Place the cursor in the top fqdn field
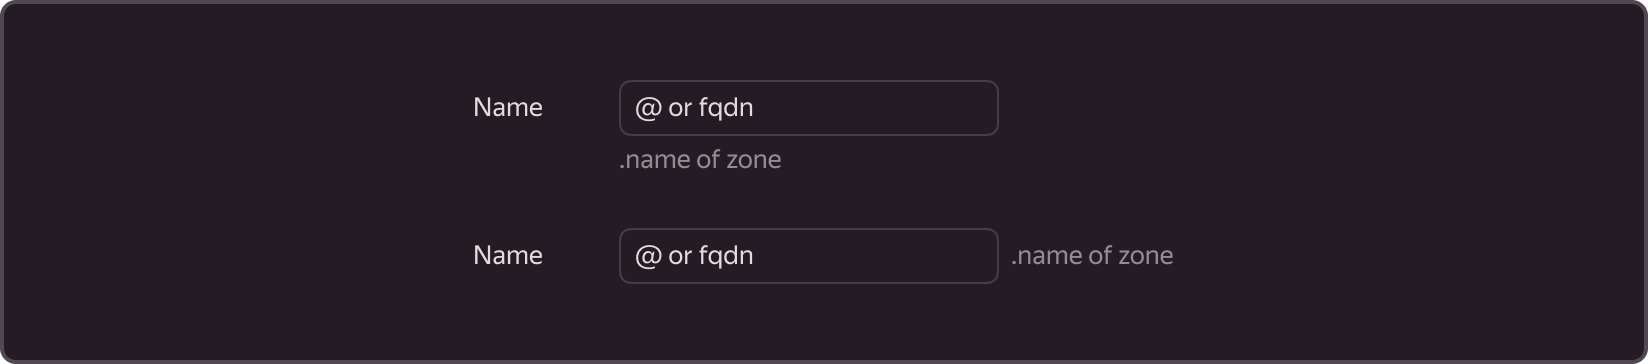Viewport: 1648px width, 364px height. pos(808,108)
